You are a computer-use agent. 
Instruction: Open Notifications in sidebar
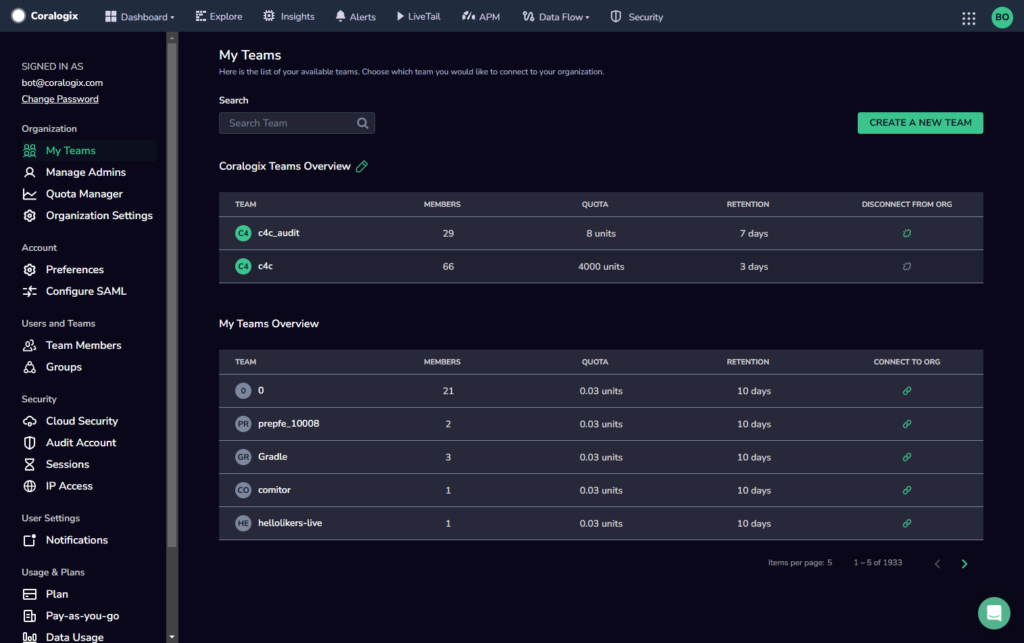(x=65, y=540)
